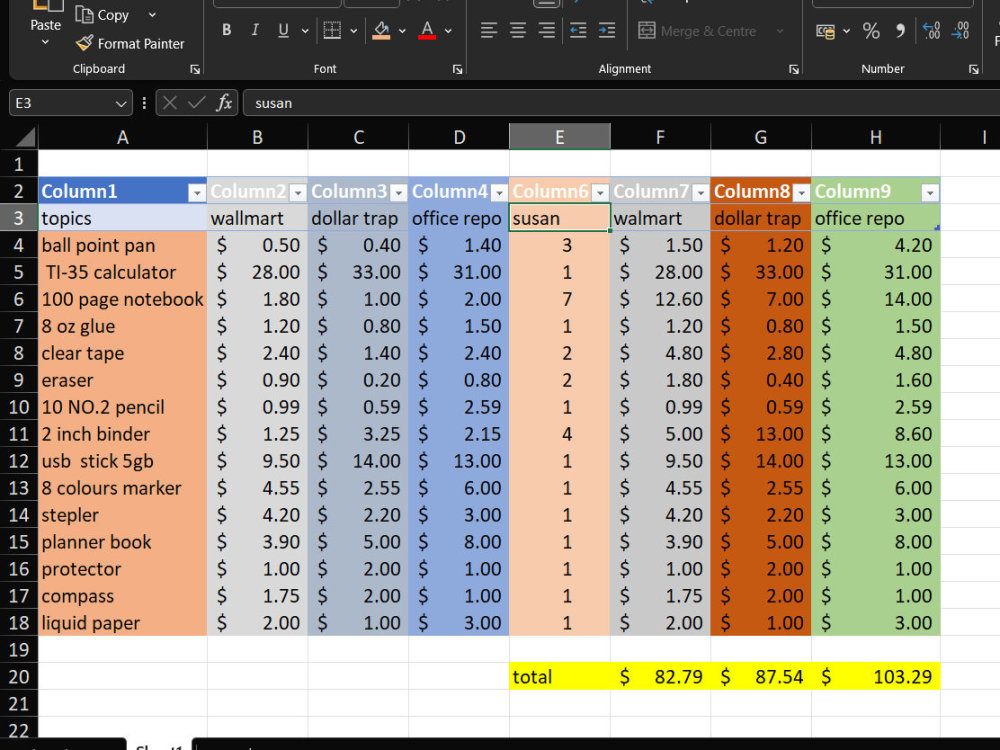Image resolution: width=1000 pixels, height=750 pixels.
Task: Open Column1 filter dropdown
Action: pyautogui.click(x=197, y=192)
